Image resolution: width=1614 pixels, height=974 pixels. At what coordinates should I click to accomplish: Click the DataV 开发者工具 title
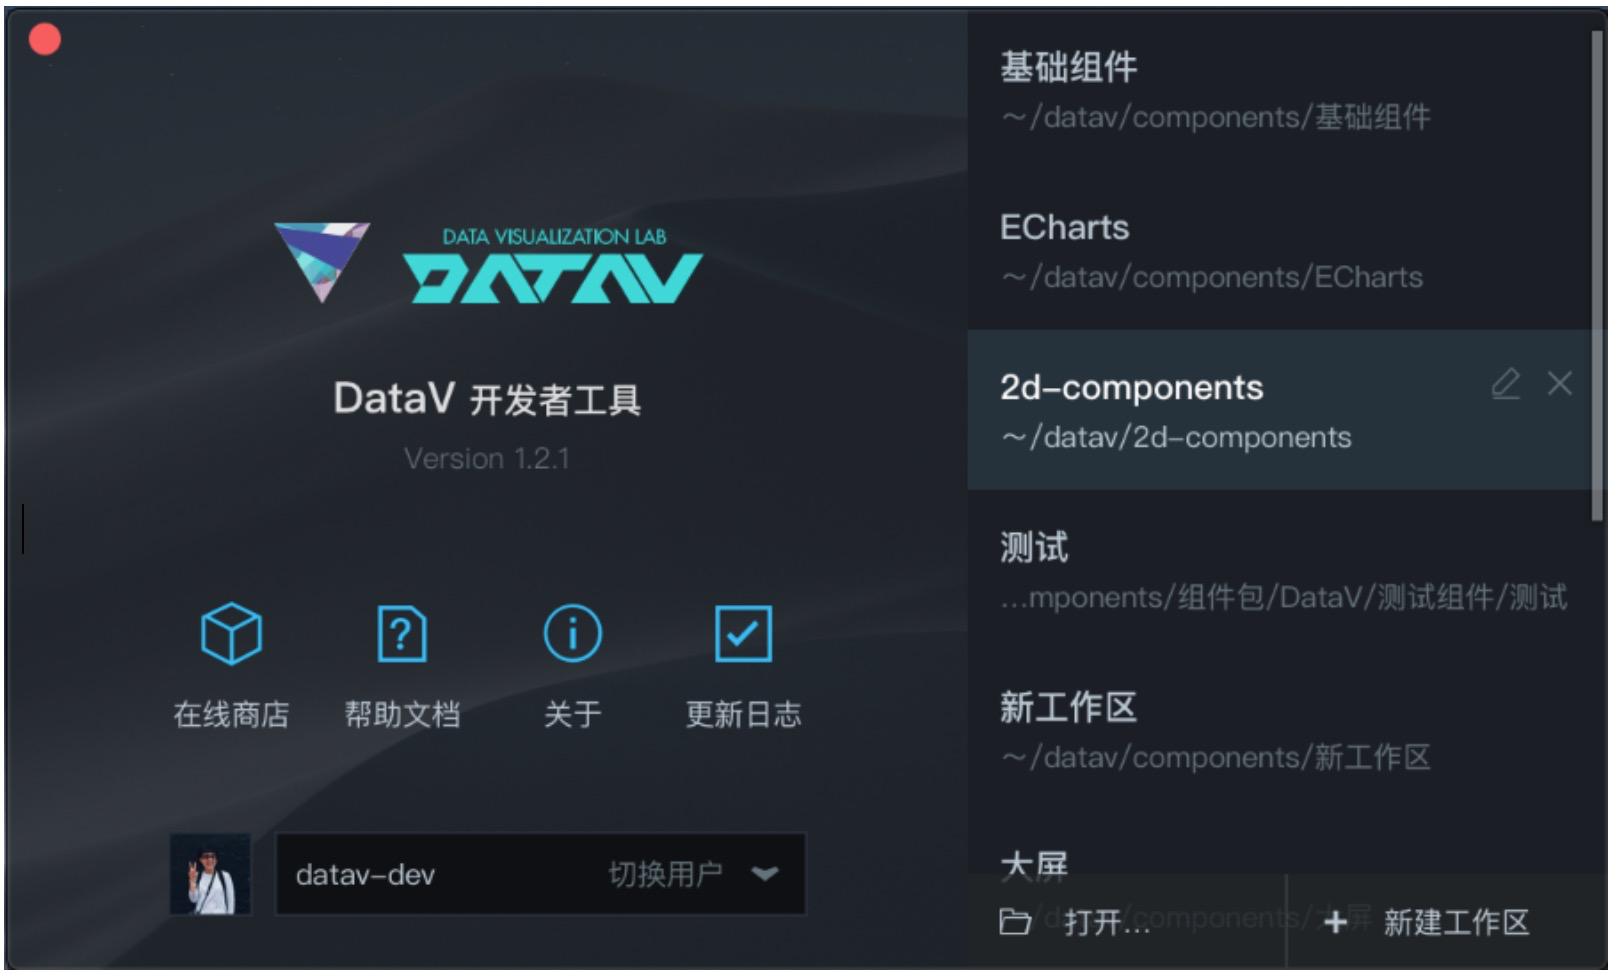click(x=487, y=399)
